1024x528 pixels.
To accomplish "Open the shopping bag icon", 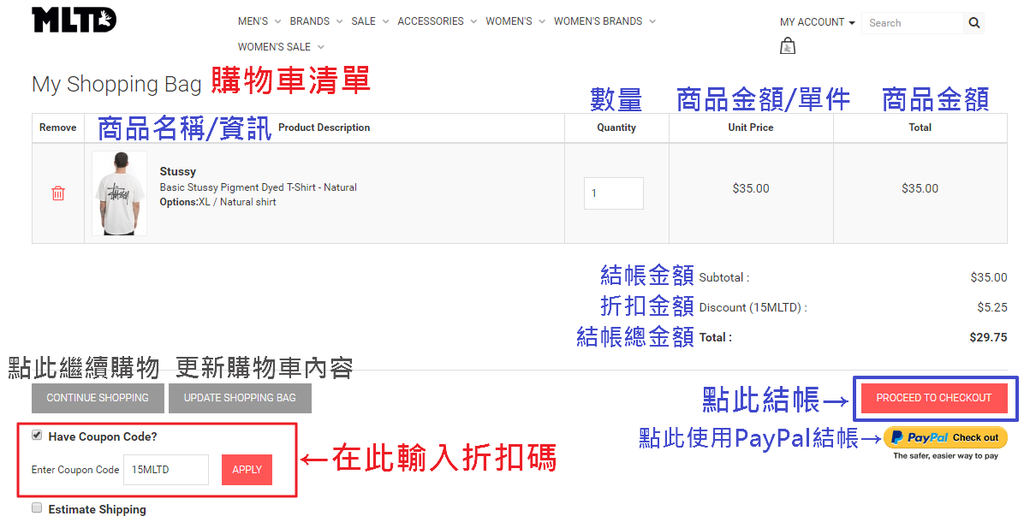I will (788, 46).
